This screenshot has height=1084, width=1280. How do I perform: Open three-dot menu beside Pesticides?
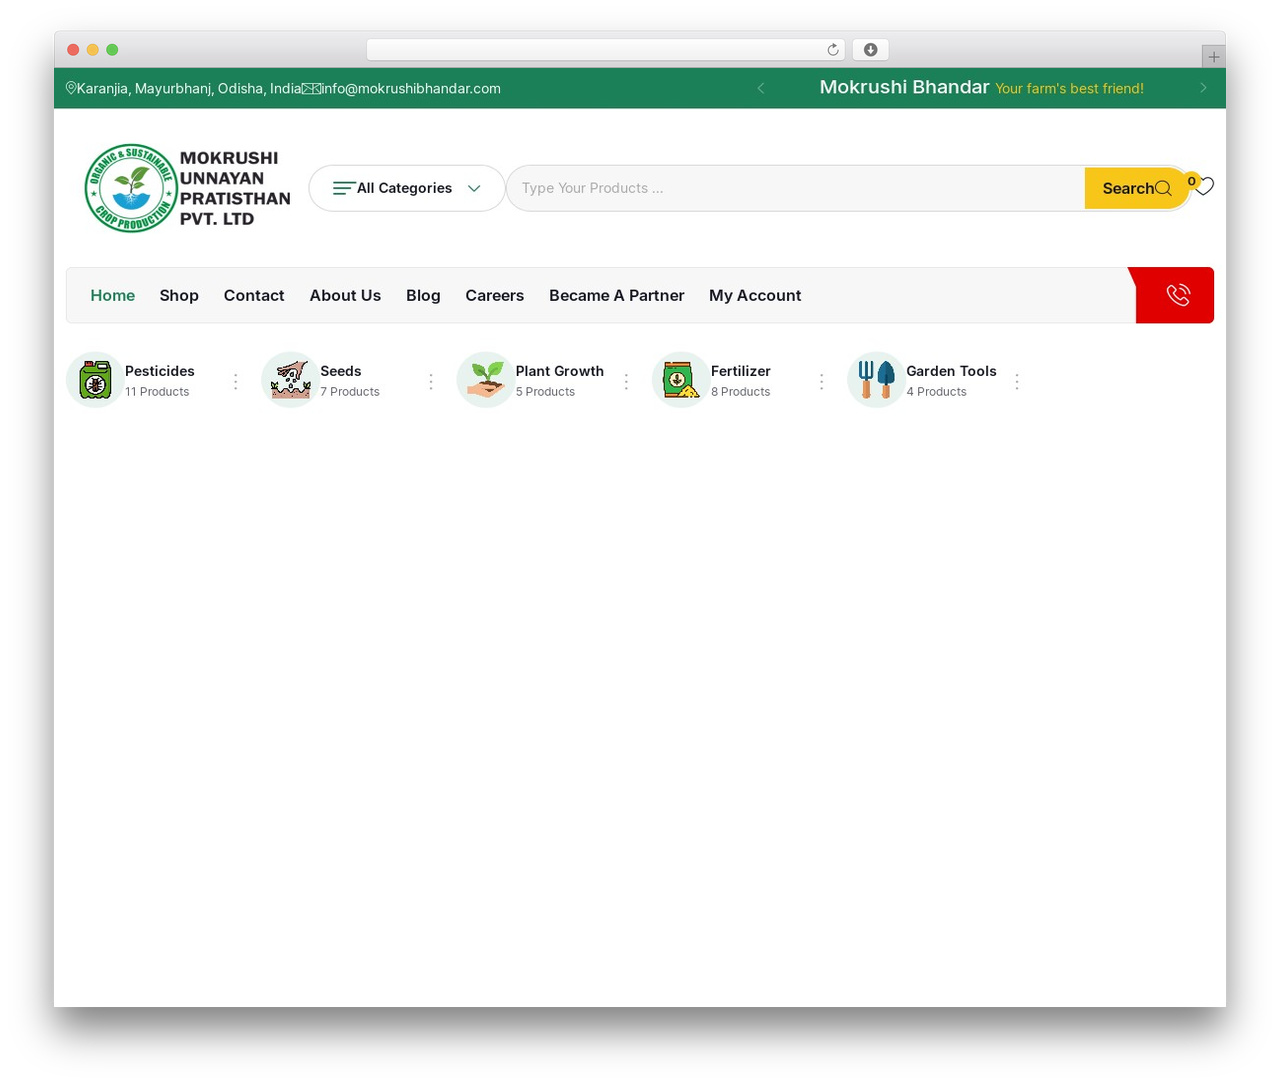(236, 381)
